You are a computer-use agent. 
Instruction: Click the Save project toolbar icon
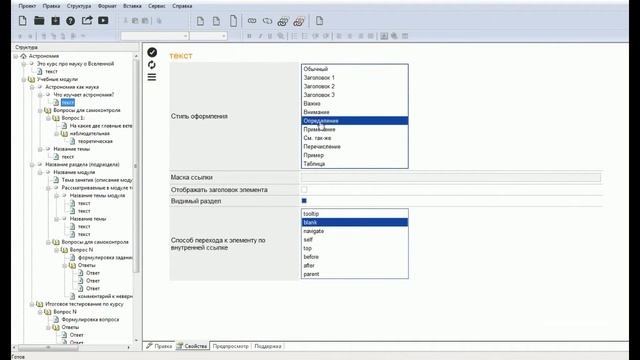(x=55, y=20)
